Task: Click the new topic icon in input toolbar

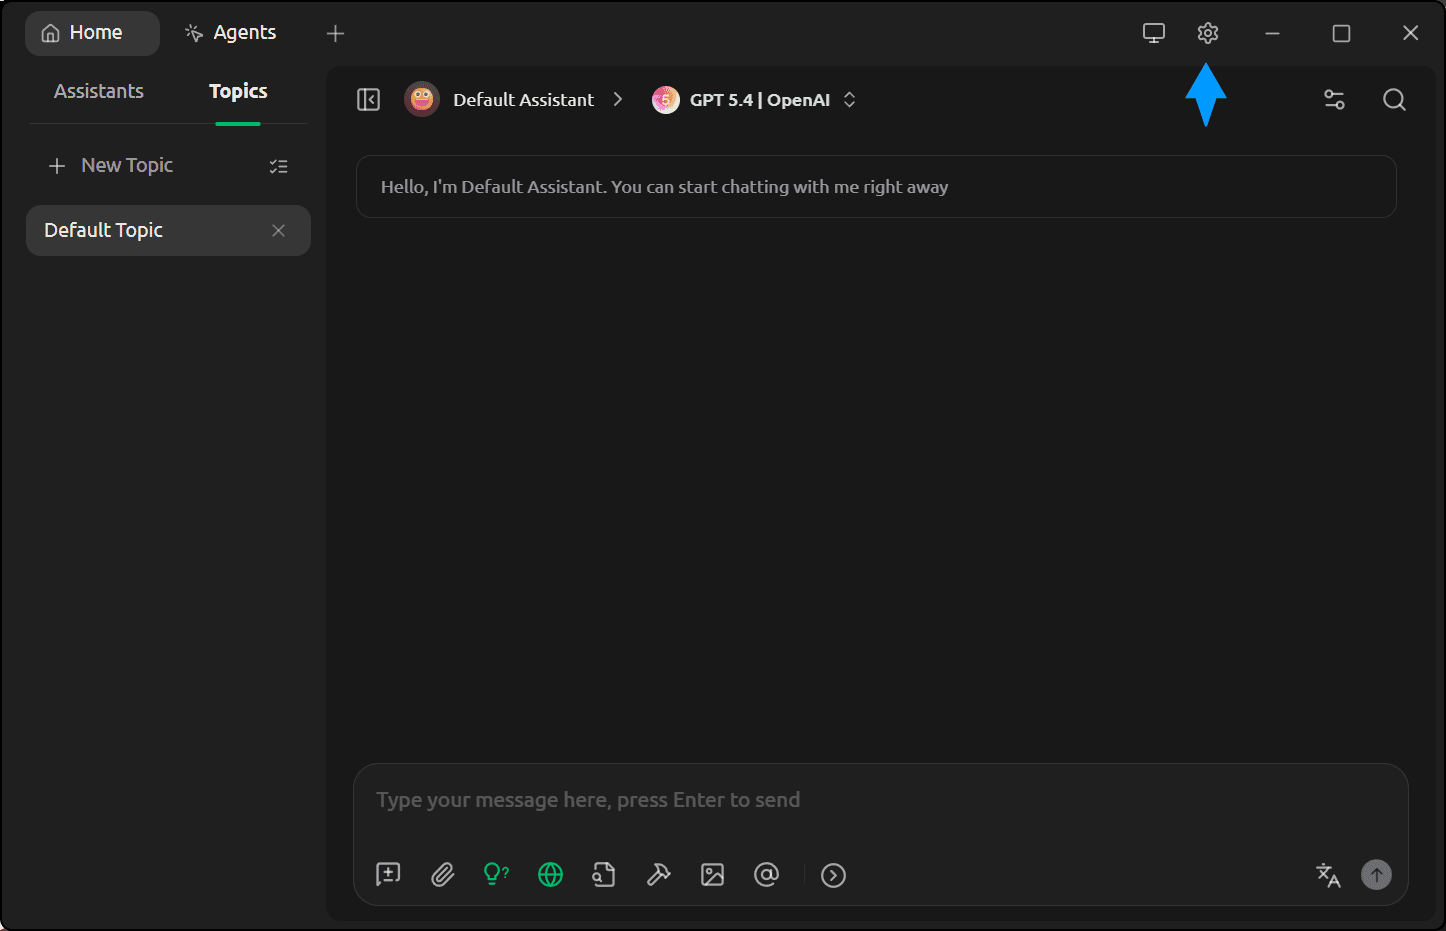Action: (388, 875)
